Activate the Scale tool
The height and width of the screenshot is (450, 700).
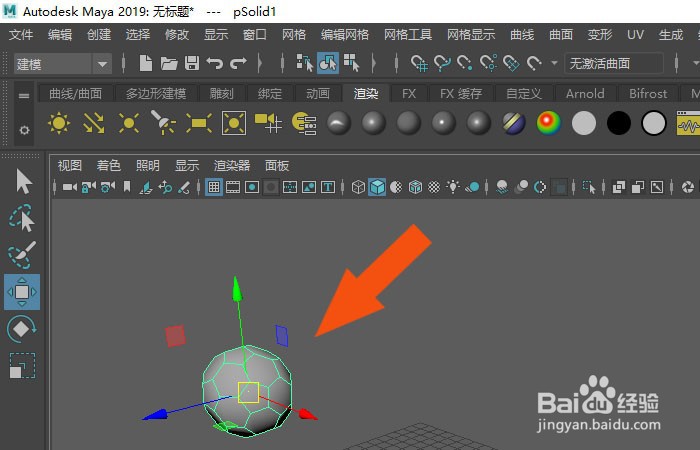click(21, 366)
